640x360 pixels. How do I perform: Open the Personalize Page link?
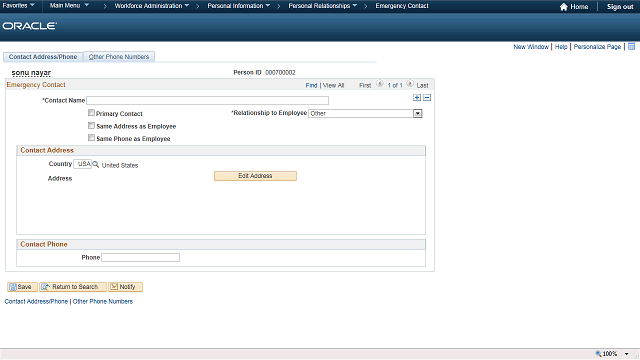click(x=597, y=47)
